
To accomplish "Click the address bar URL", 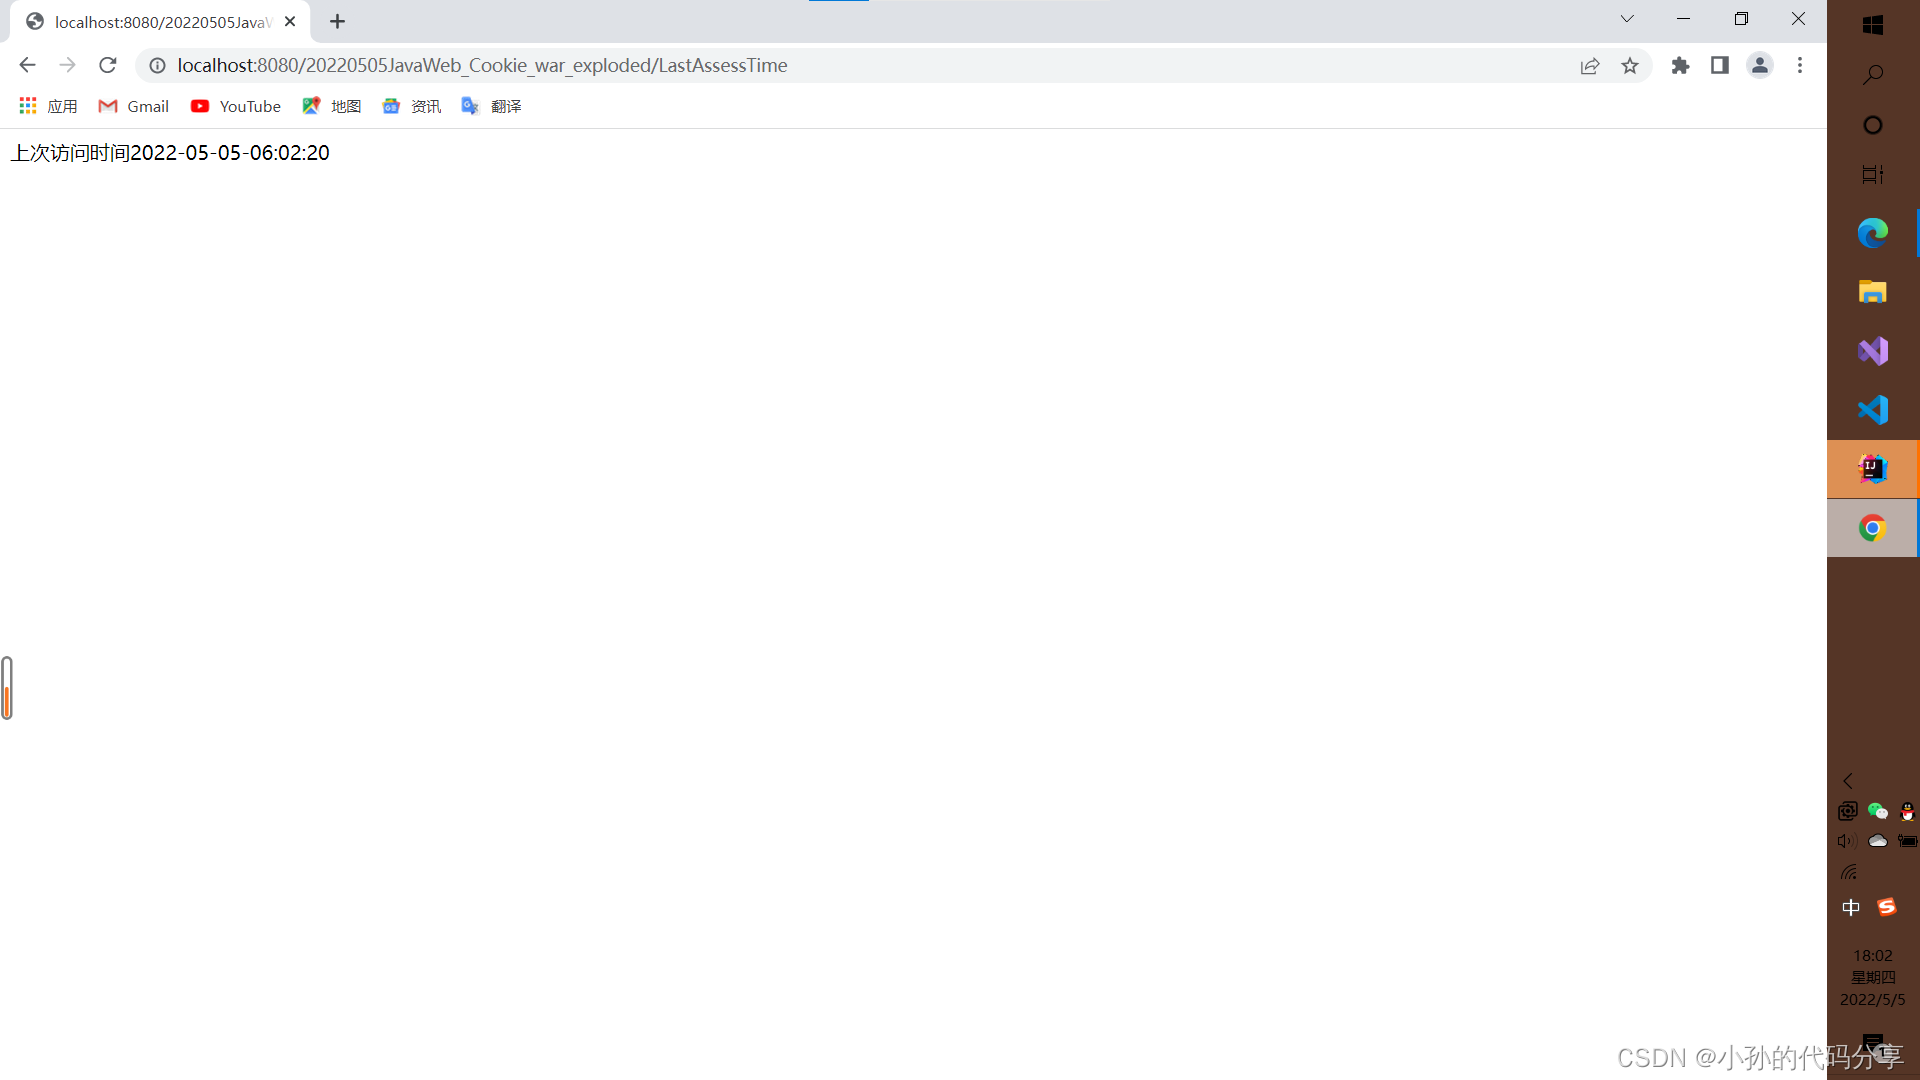I will (482, 65).
